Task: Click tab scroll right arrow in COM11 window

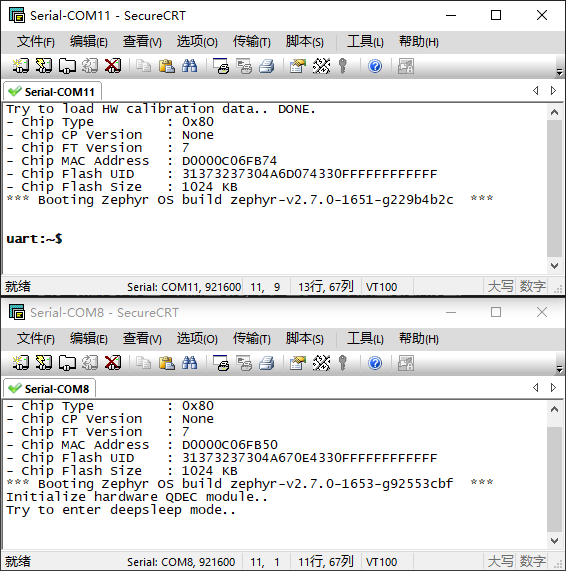Action: coord(553,90)
